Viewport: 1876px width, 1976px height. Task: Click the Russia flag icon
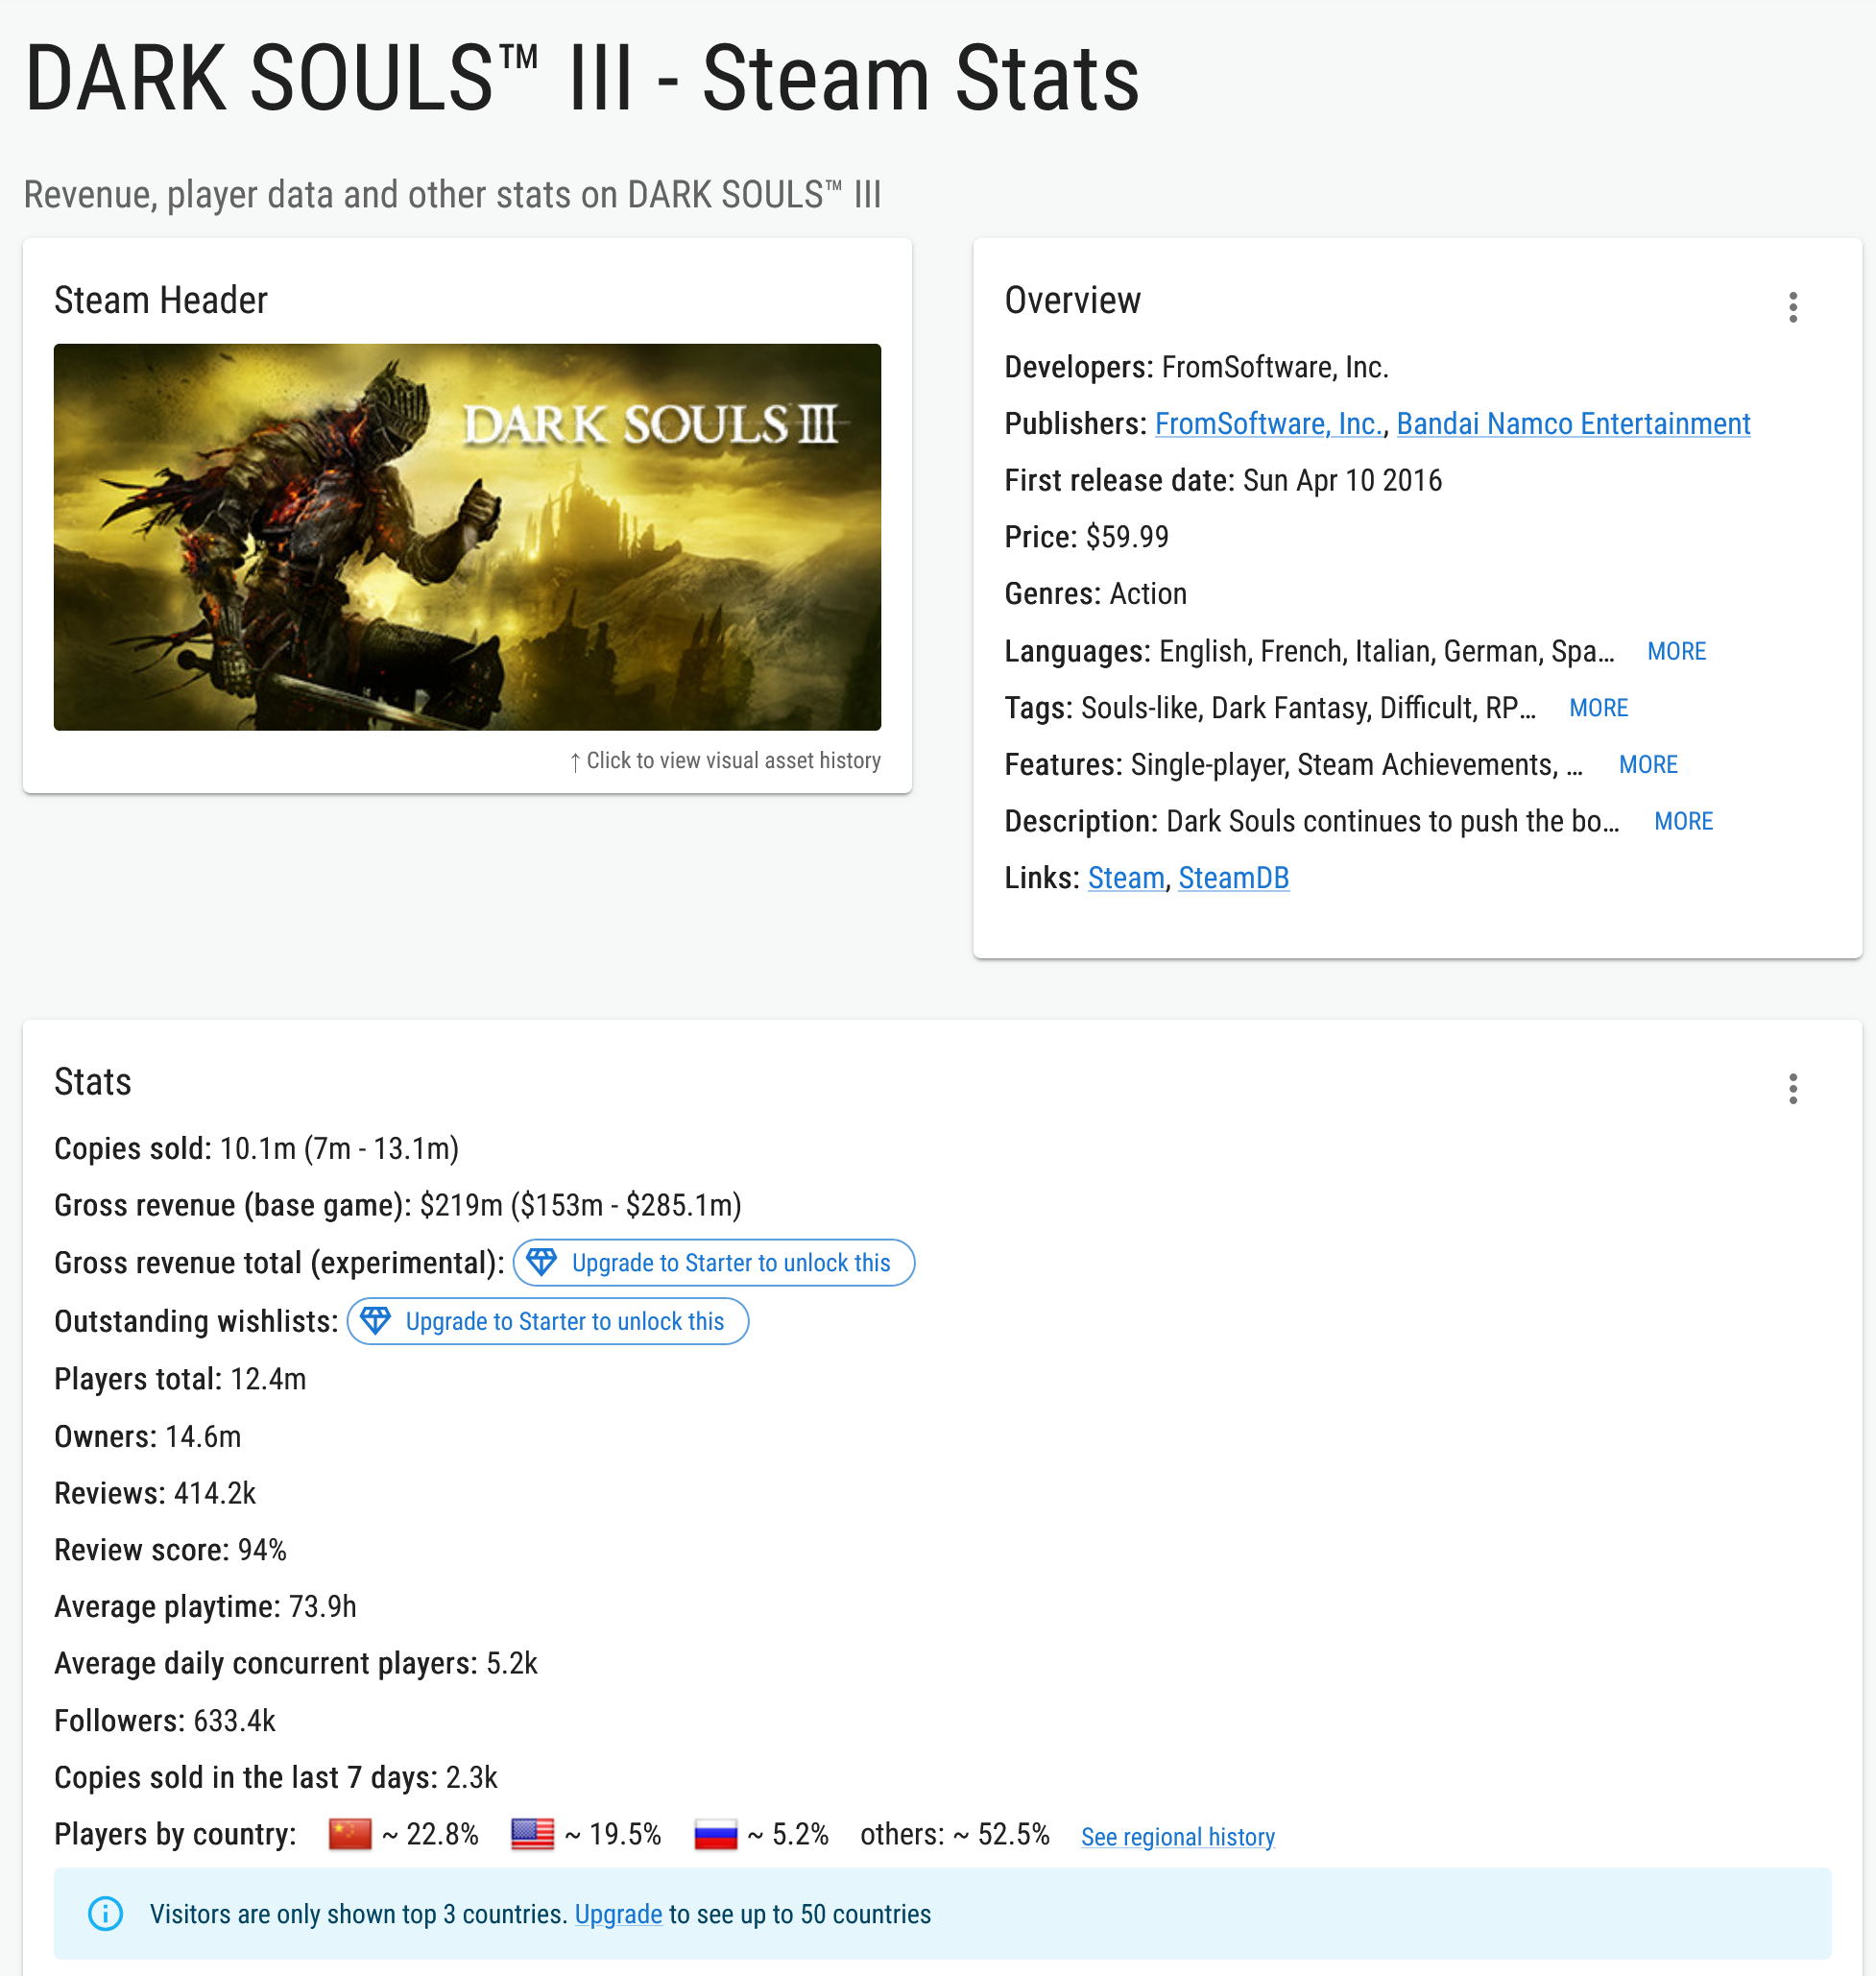click(x=716, y=1834)
